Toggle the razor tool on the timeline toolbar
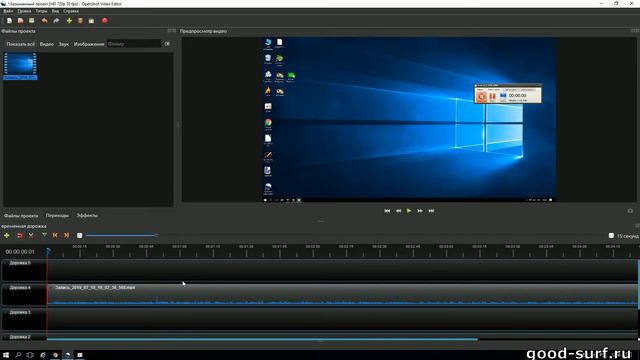Viewport: 640px width, 360px height. 31,236
